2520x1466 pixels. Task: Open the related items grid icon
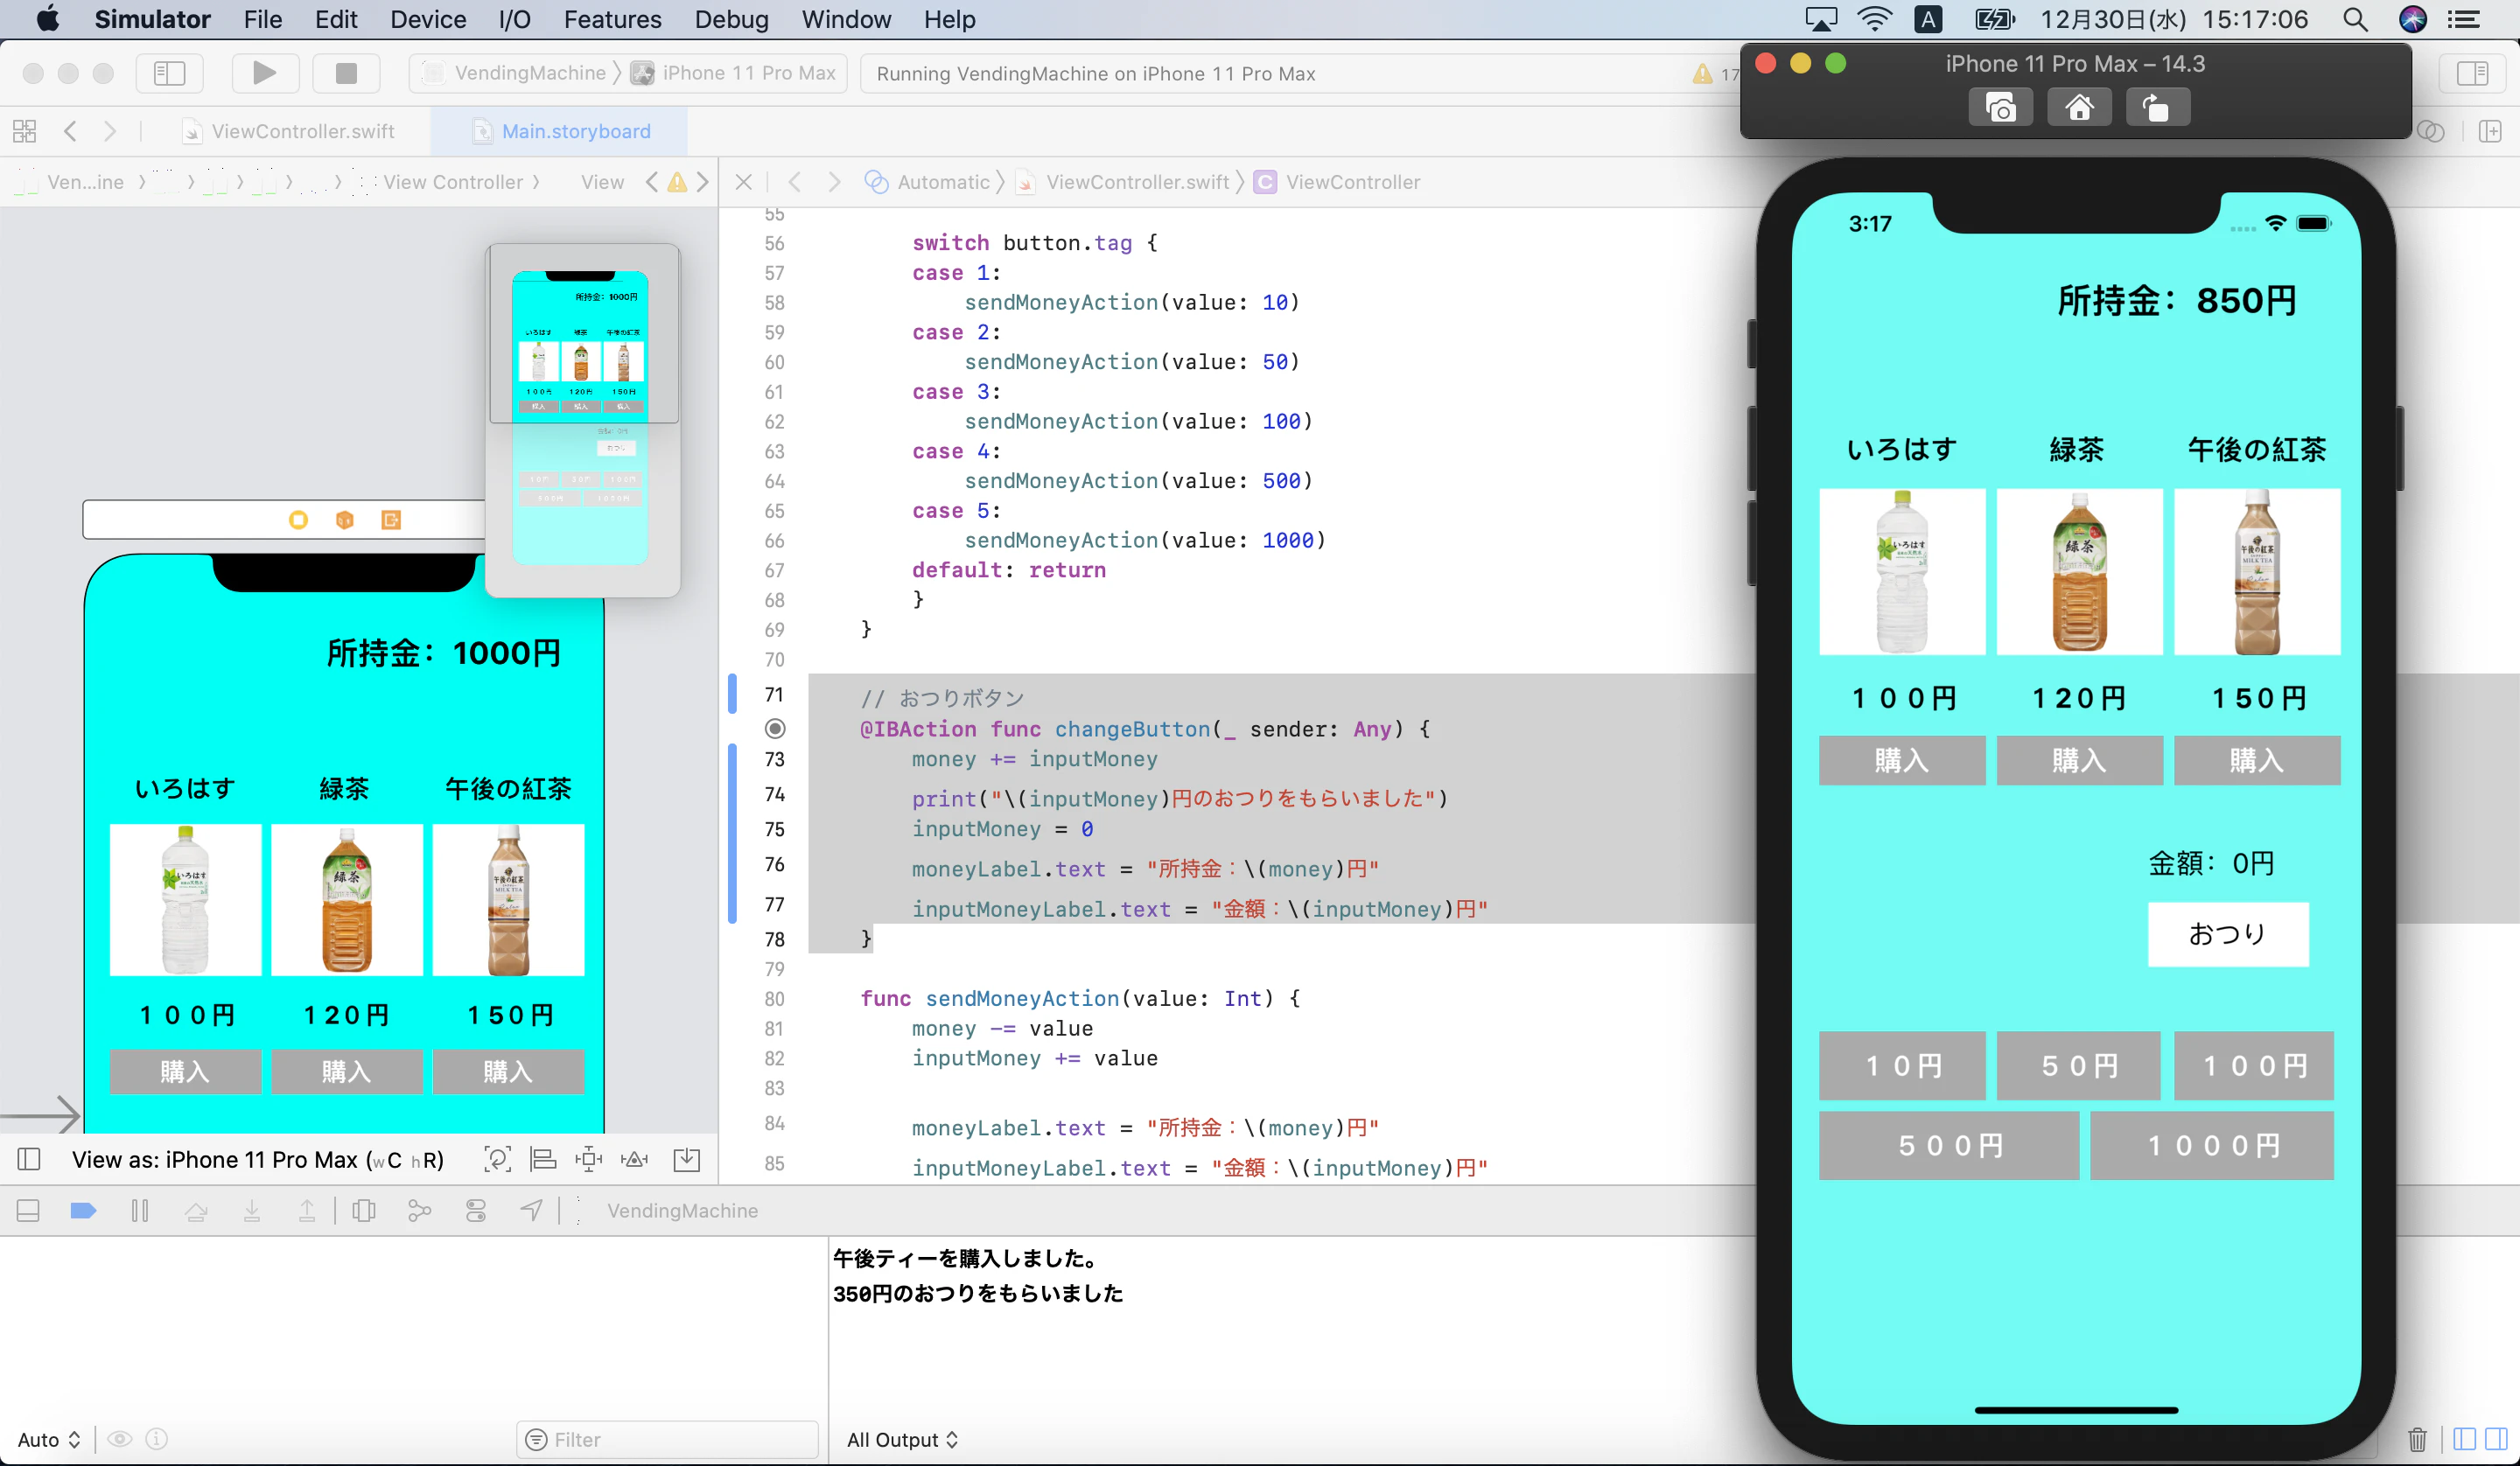tap(24, 131)
